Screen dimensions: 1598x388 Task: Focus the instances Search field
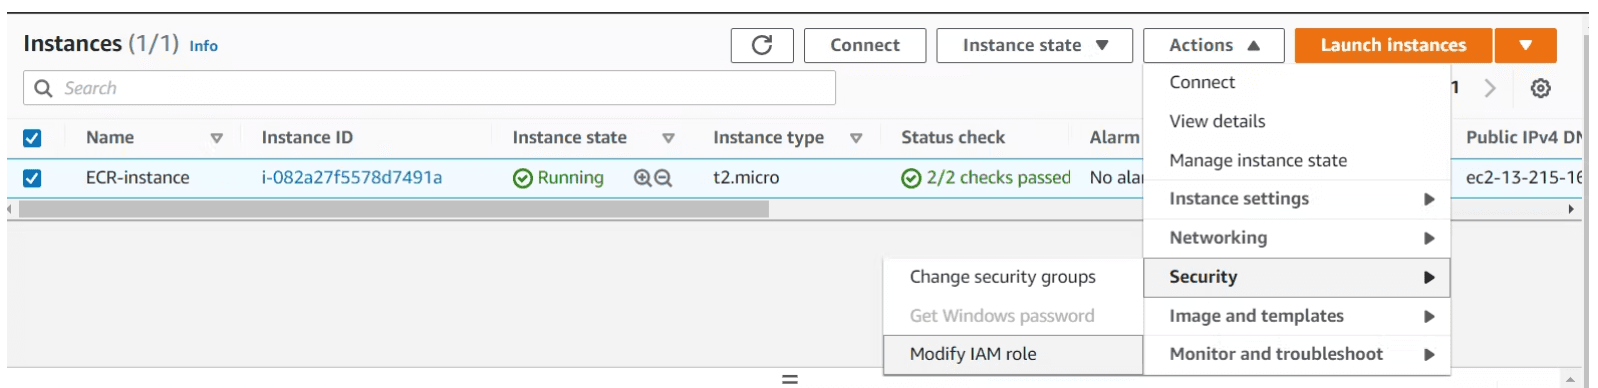click(429, 88)
